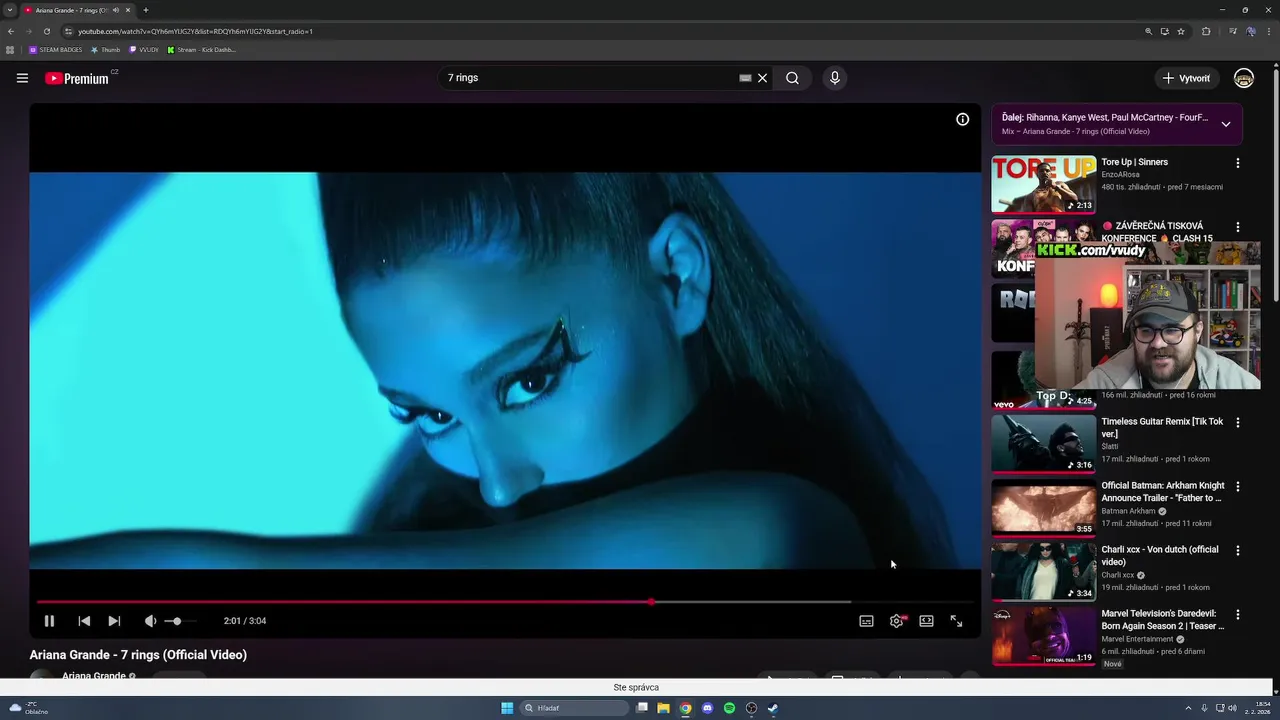Open Daredevil Born Again teaser thumbnail
Image resolution: width=1280 pixels, height=720 pixels.
point(1043,635)
